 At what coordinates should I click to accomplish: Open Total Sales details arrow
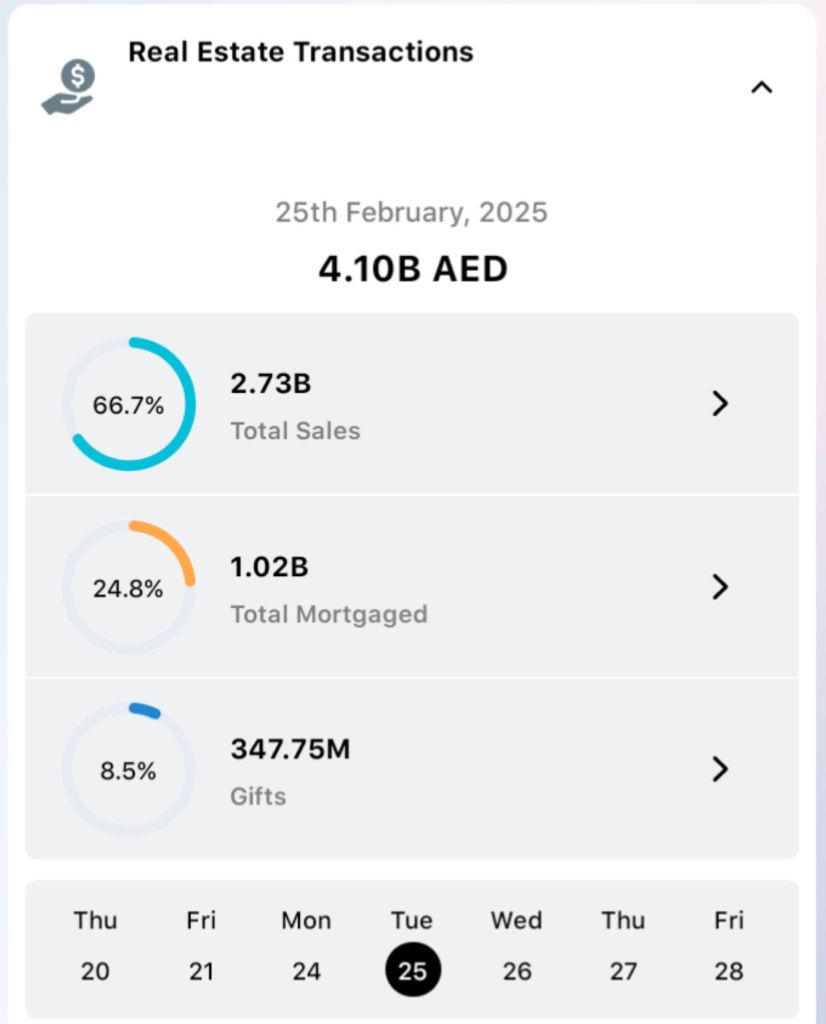tap(719, 404)
